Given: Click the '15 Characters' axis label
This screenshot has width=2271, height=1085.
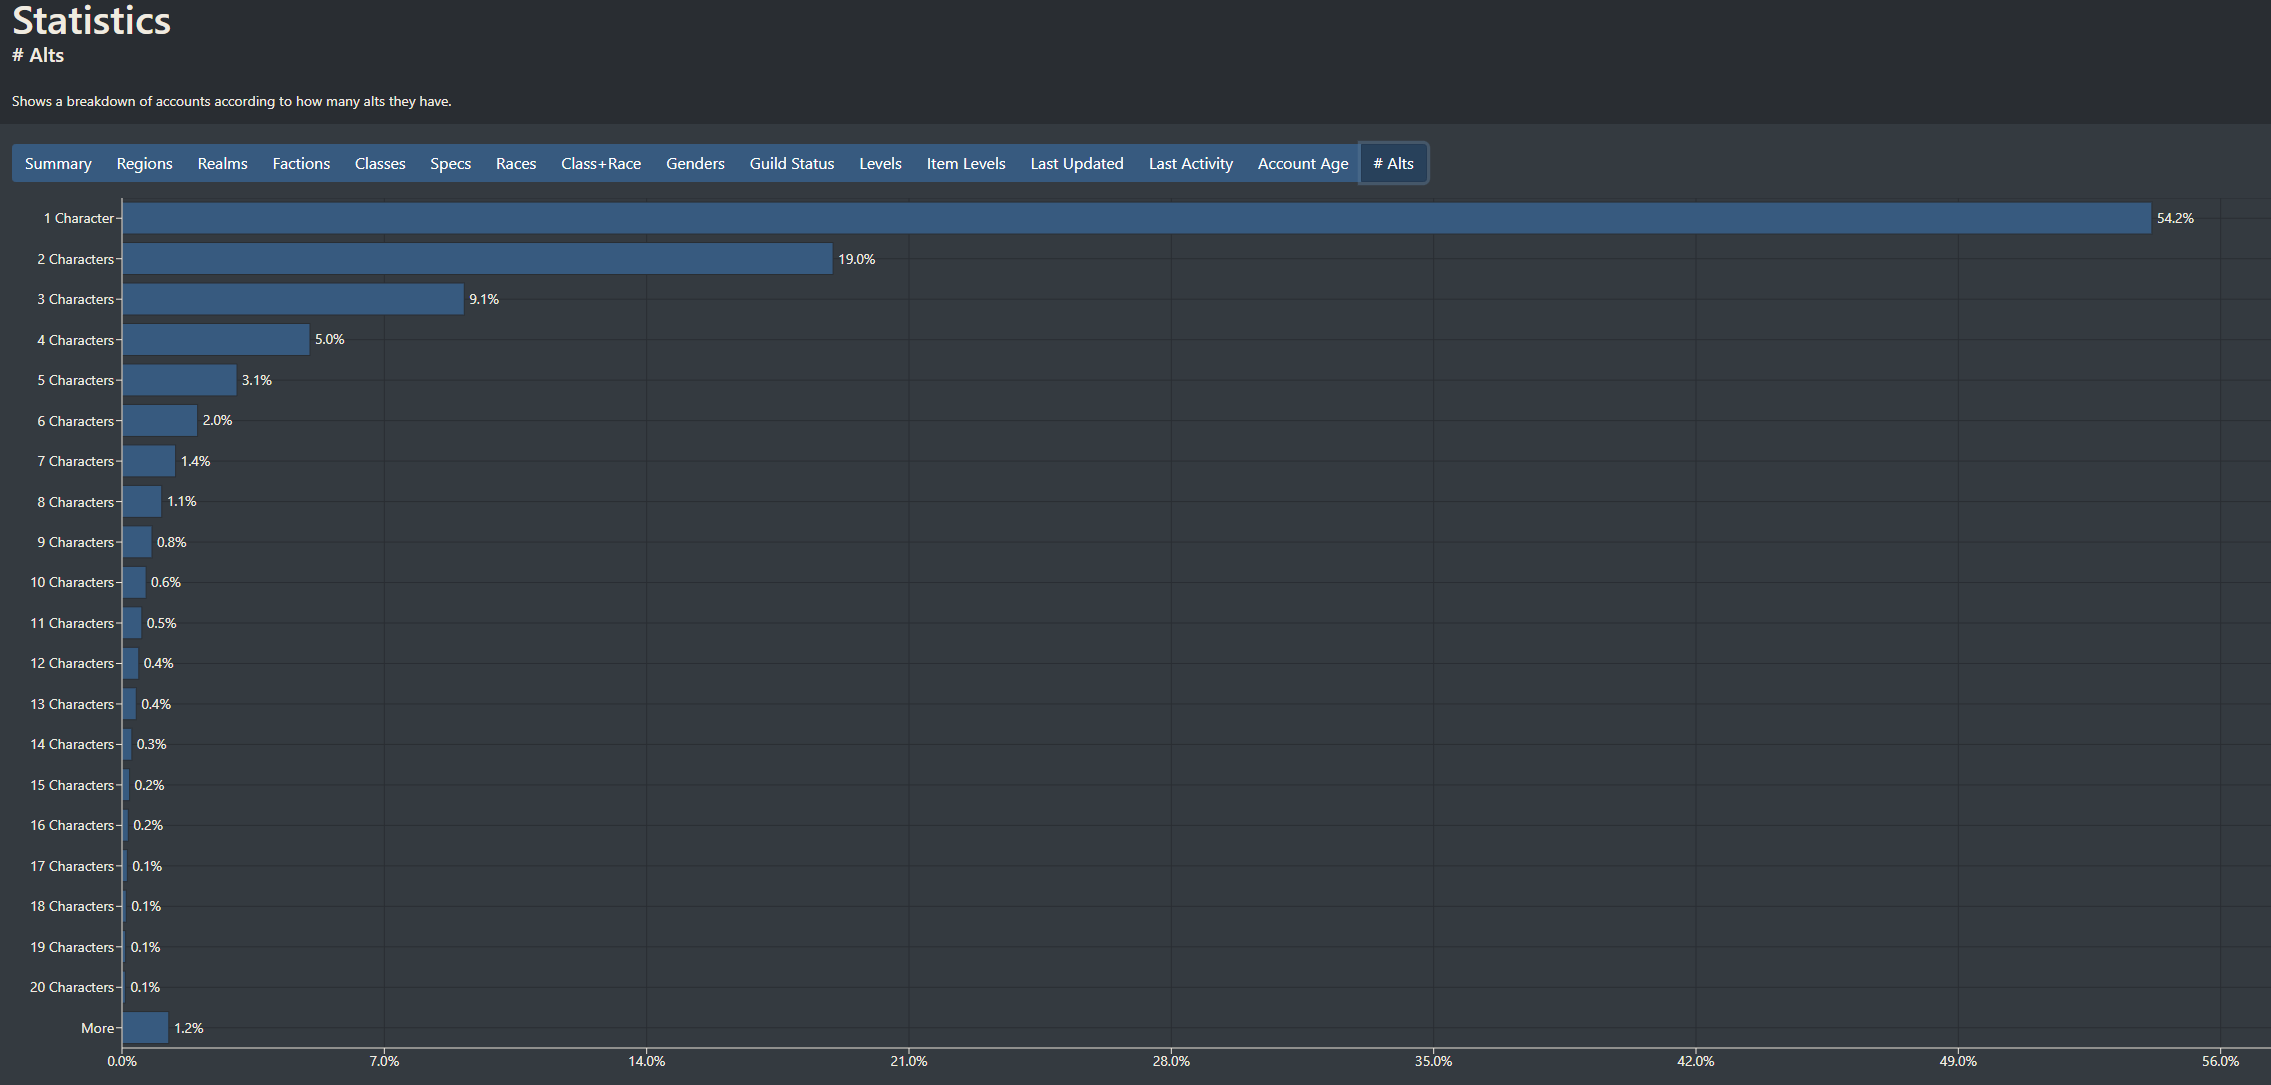Looking at the screenshot, I should tap(72, 785).
